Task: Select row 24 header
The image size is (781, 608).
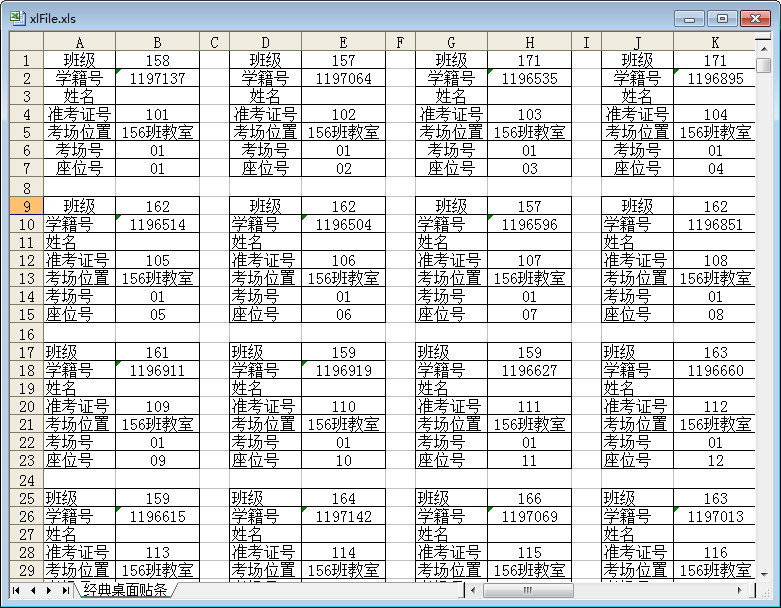Action: click(x=26, y=480)
